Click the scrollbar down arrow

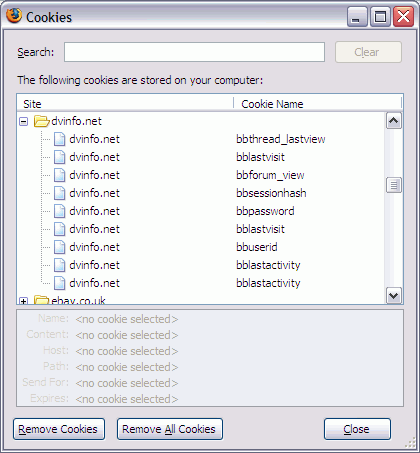(394, 296)
